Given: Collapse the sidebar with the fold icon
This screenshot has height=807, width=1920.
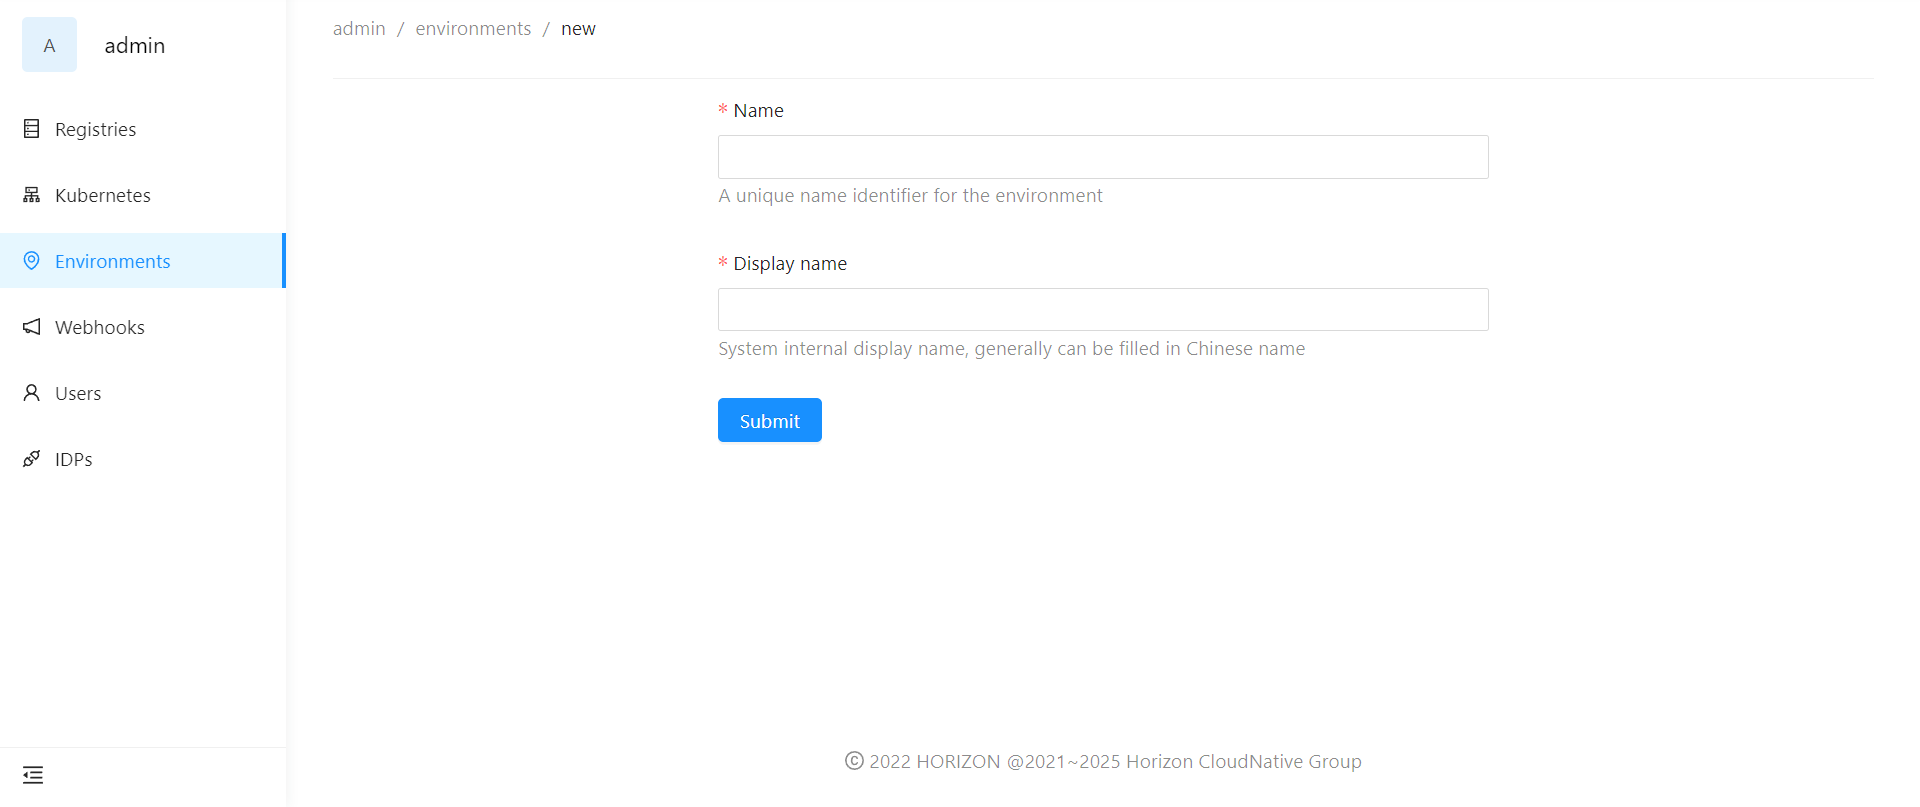Looking at the screenshot, I should tap(33, 775).
